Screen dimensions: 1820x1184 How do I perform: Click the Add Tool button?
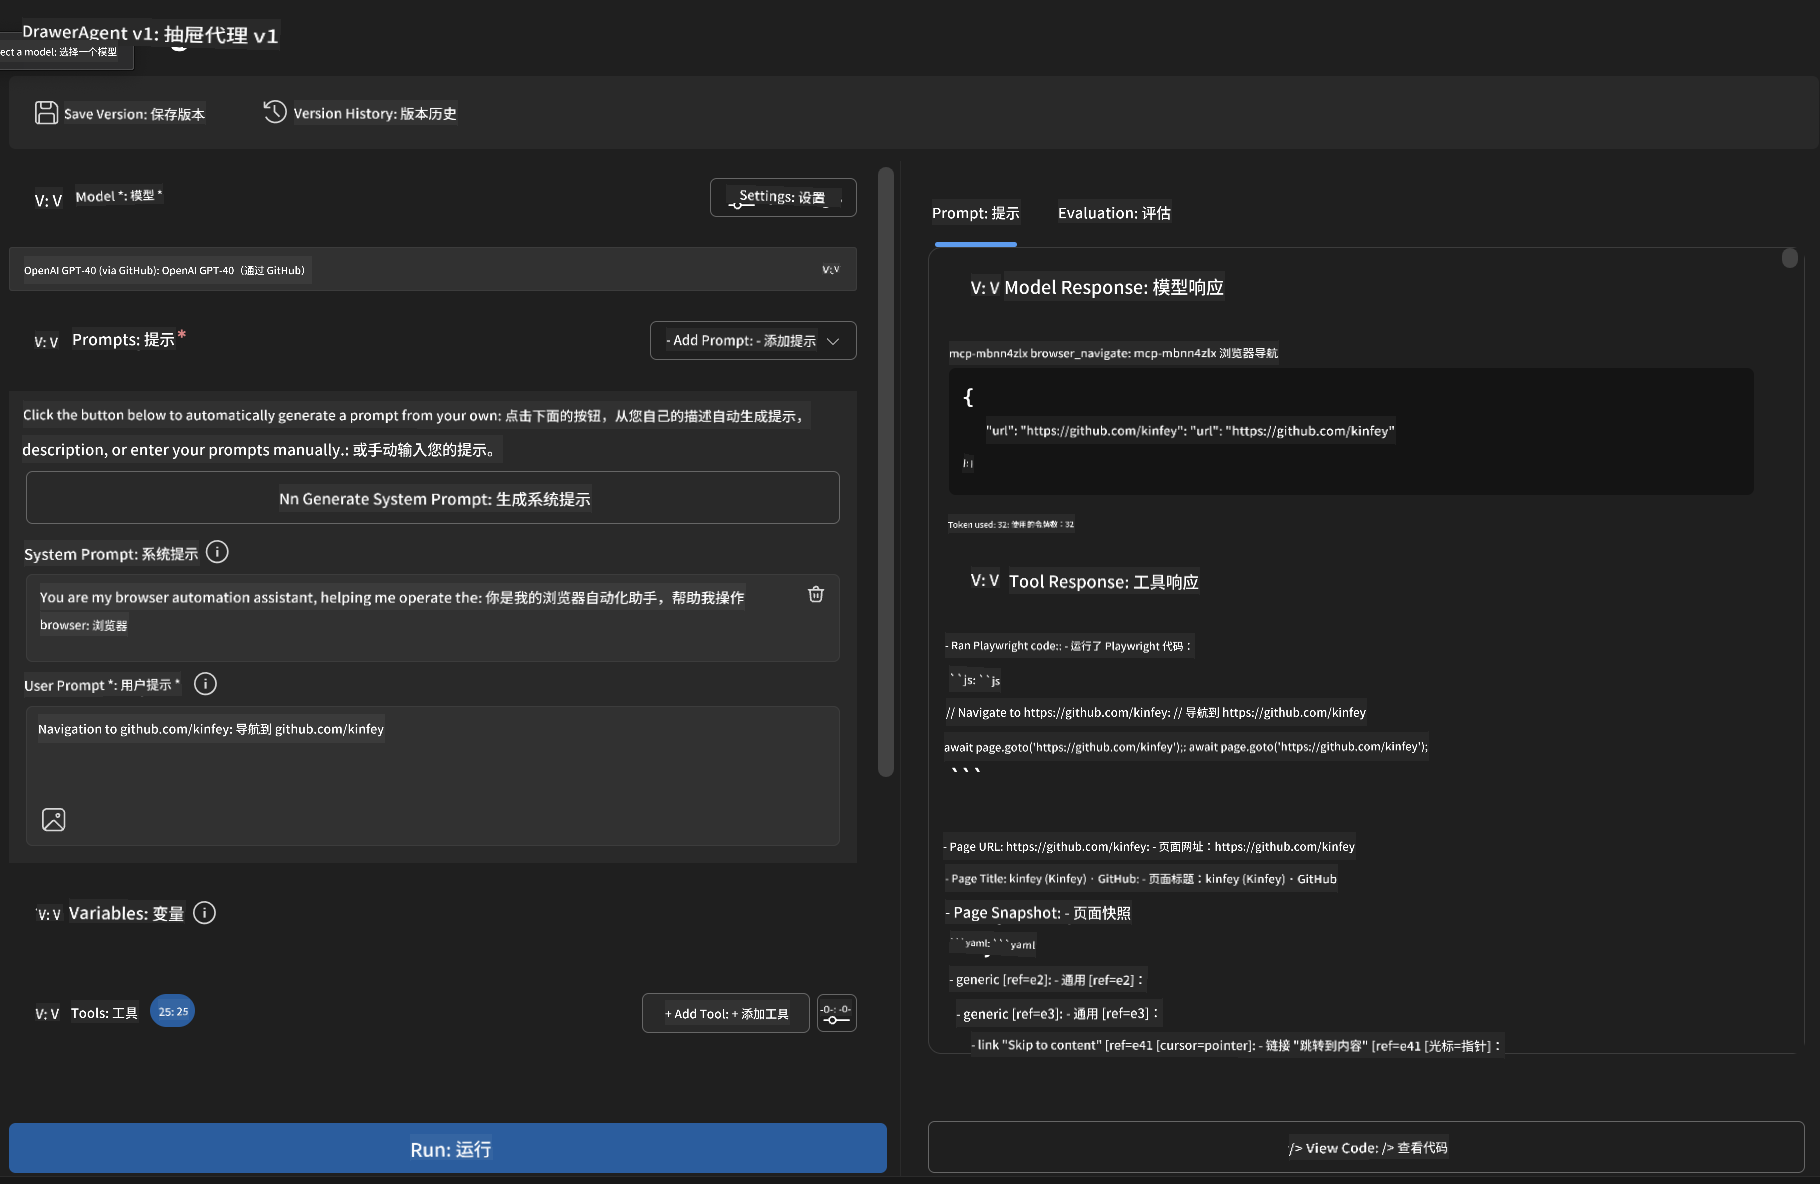[x=726, y=1013]
